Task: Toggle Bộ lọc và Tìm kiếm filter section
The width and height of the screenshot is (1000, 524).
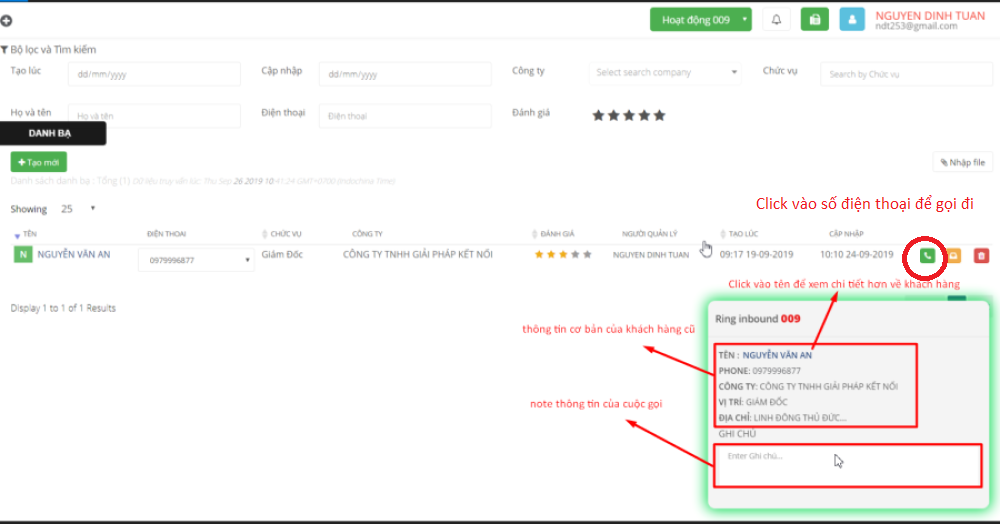Action: coord(48,50)
